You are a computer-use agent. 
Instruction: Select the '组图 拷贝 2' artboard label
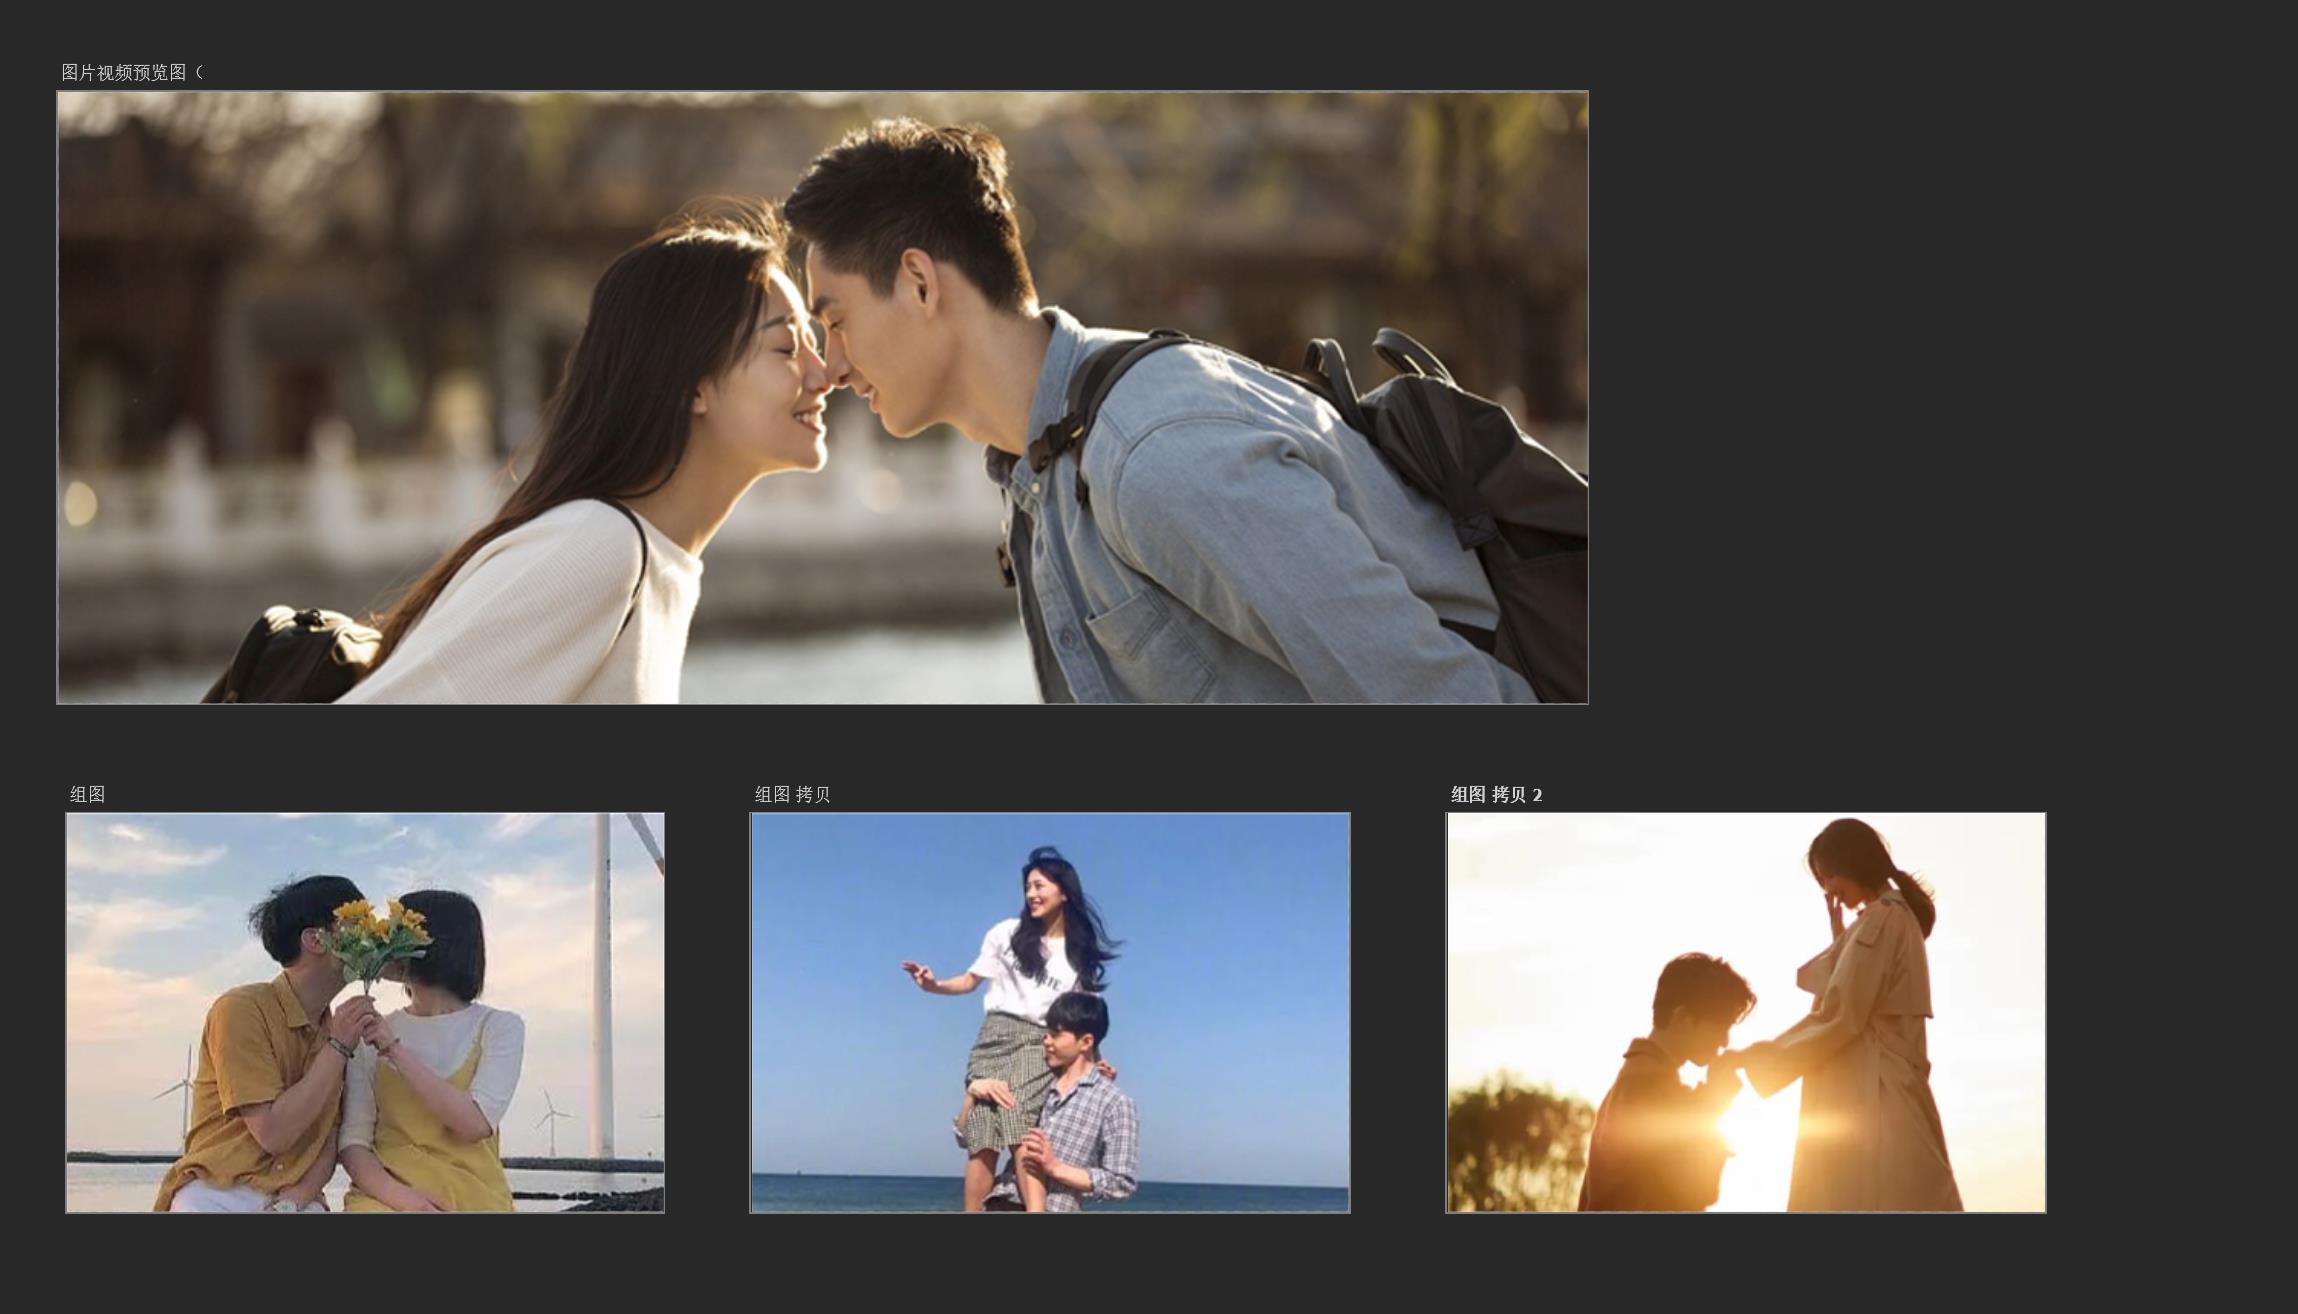[x=1496, y=794]
